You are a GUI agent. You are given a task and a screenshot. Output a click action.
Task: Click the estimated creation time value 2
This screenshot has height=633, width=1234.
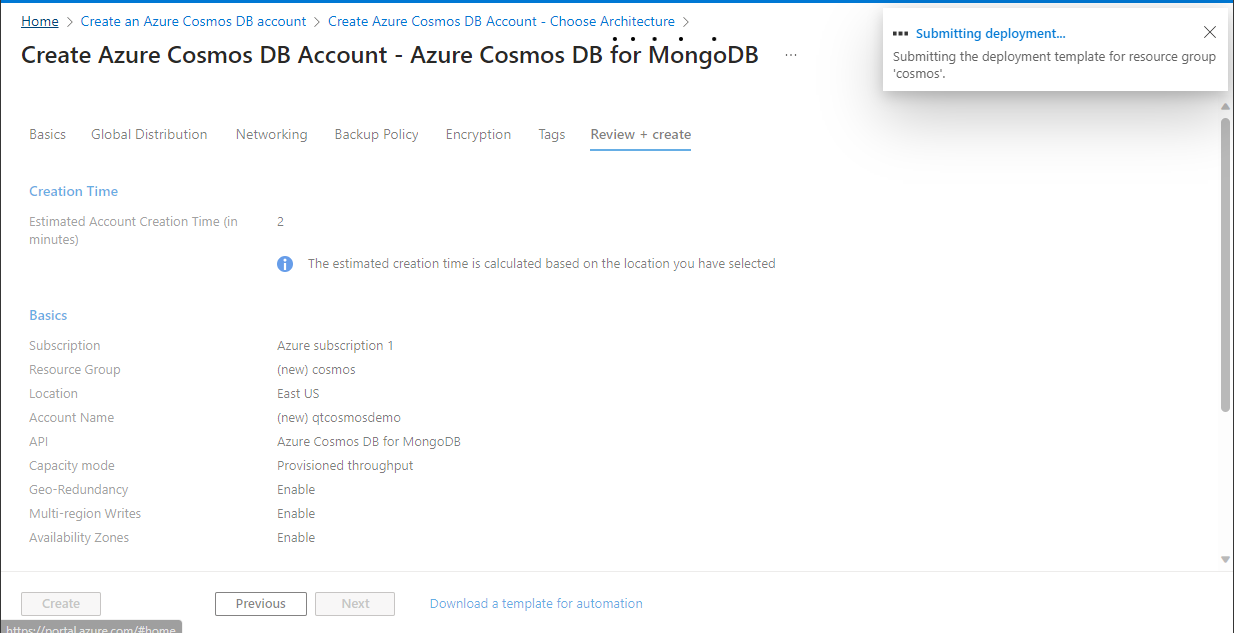[x=280, y=221]
